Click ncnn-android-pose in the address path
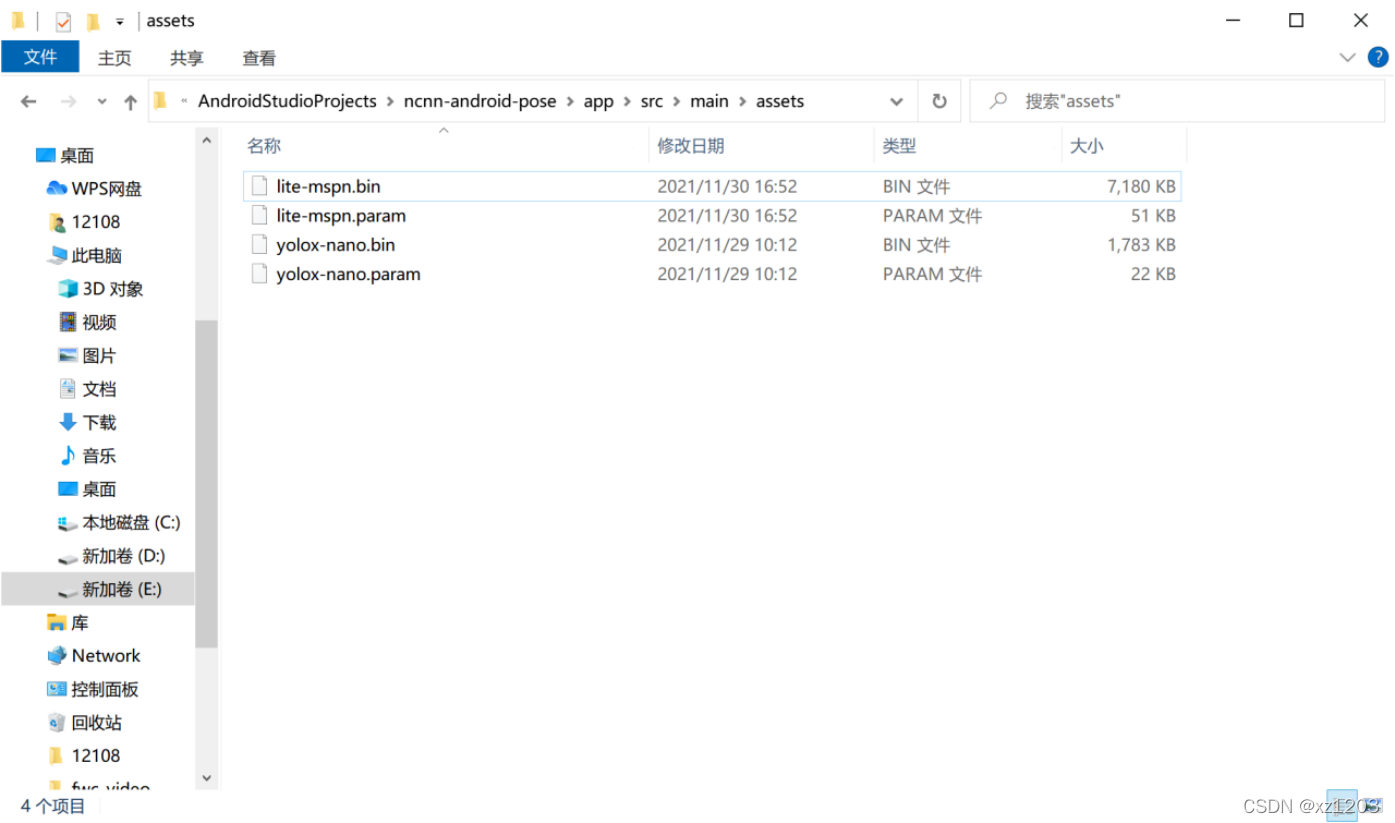This screenshot has height=823, width=1395. 480,101
